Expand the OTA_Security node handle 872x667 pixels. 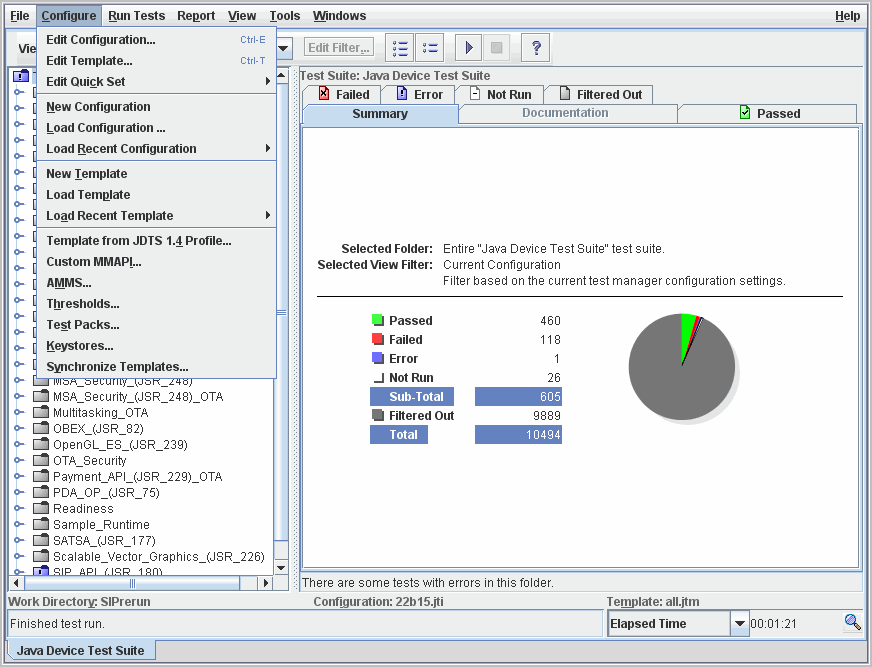coord(19,461)
